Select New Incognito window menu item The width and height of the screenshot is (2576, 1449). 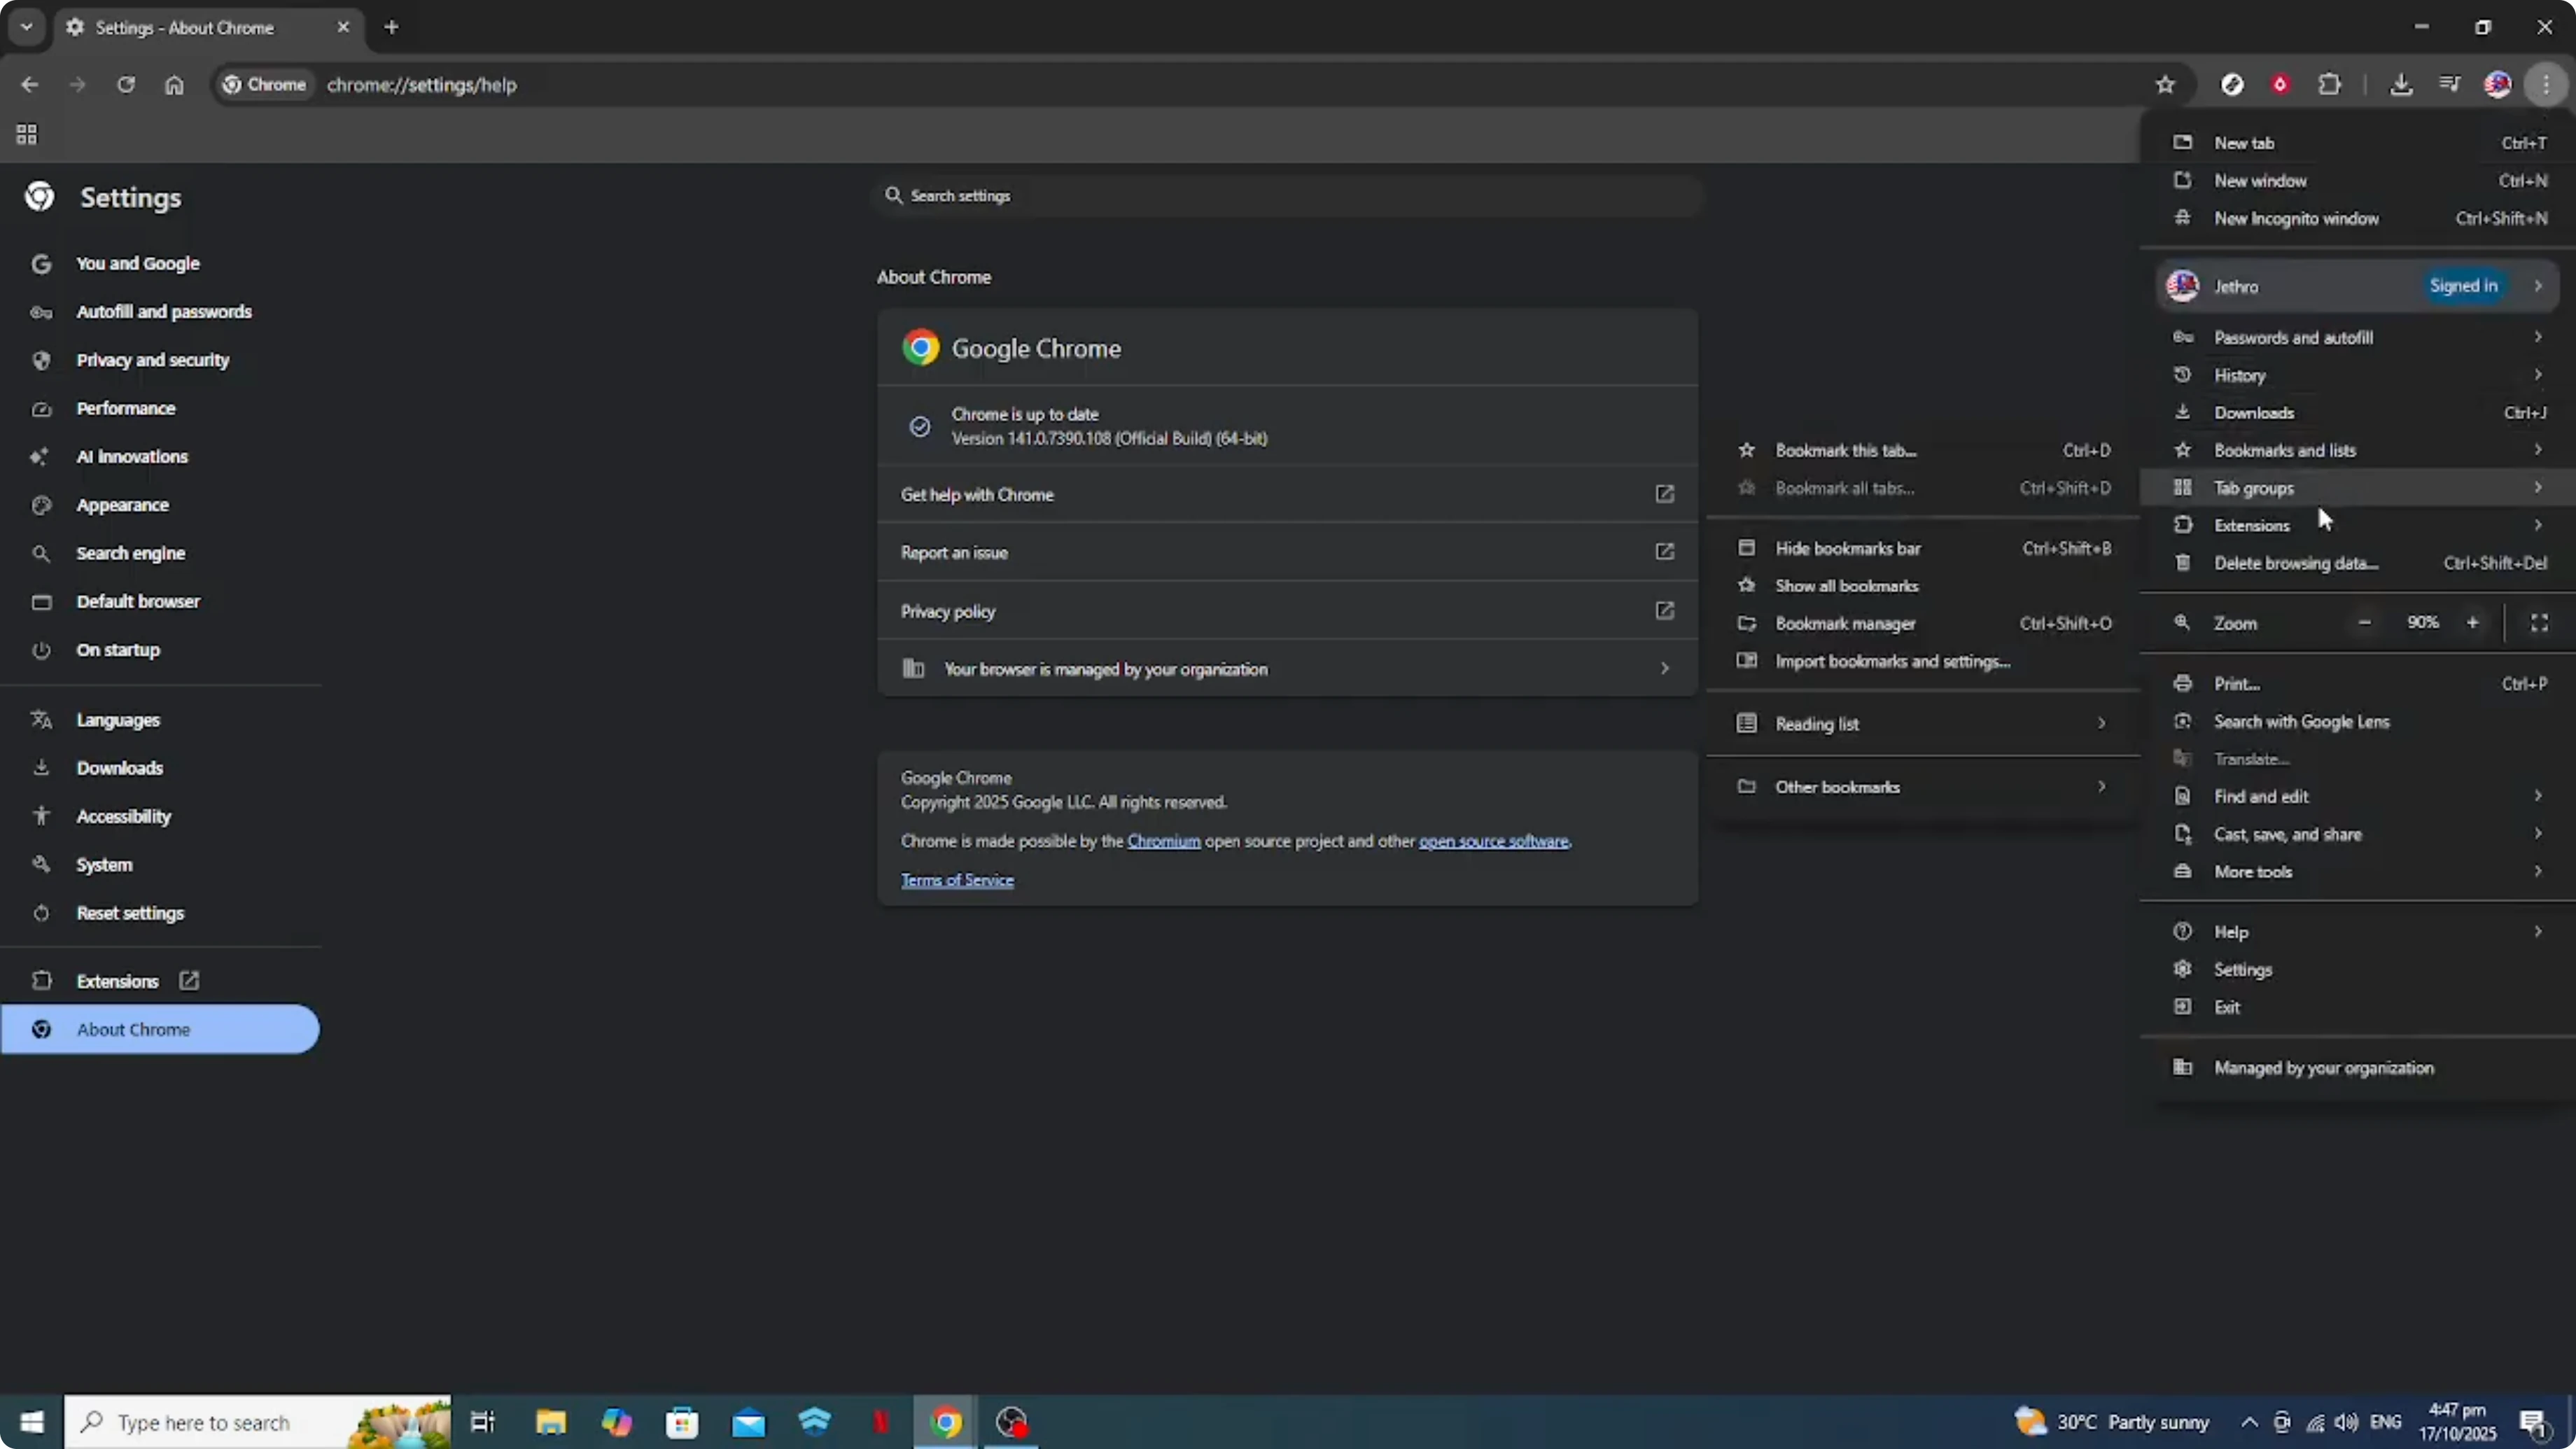(2358, 219)
